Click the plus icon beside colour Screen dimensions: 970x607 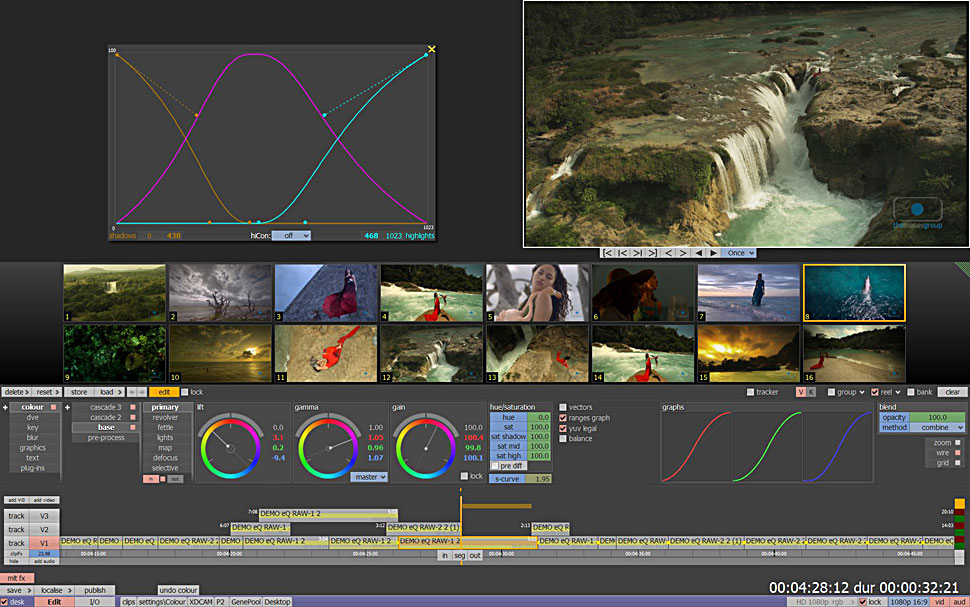click(x=5, y=408)
